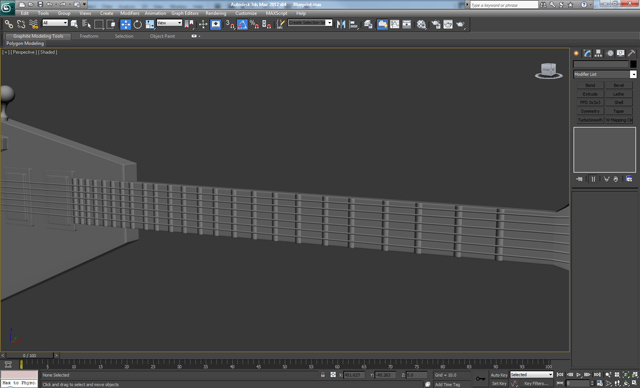Open Material Editor
The height and width of the screenshot is (388, 640).
tap(422, 24)
